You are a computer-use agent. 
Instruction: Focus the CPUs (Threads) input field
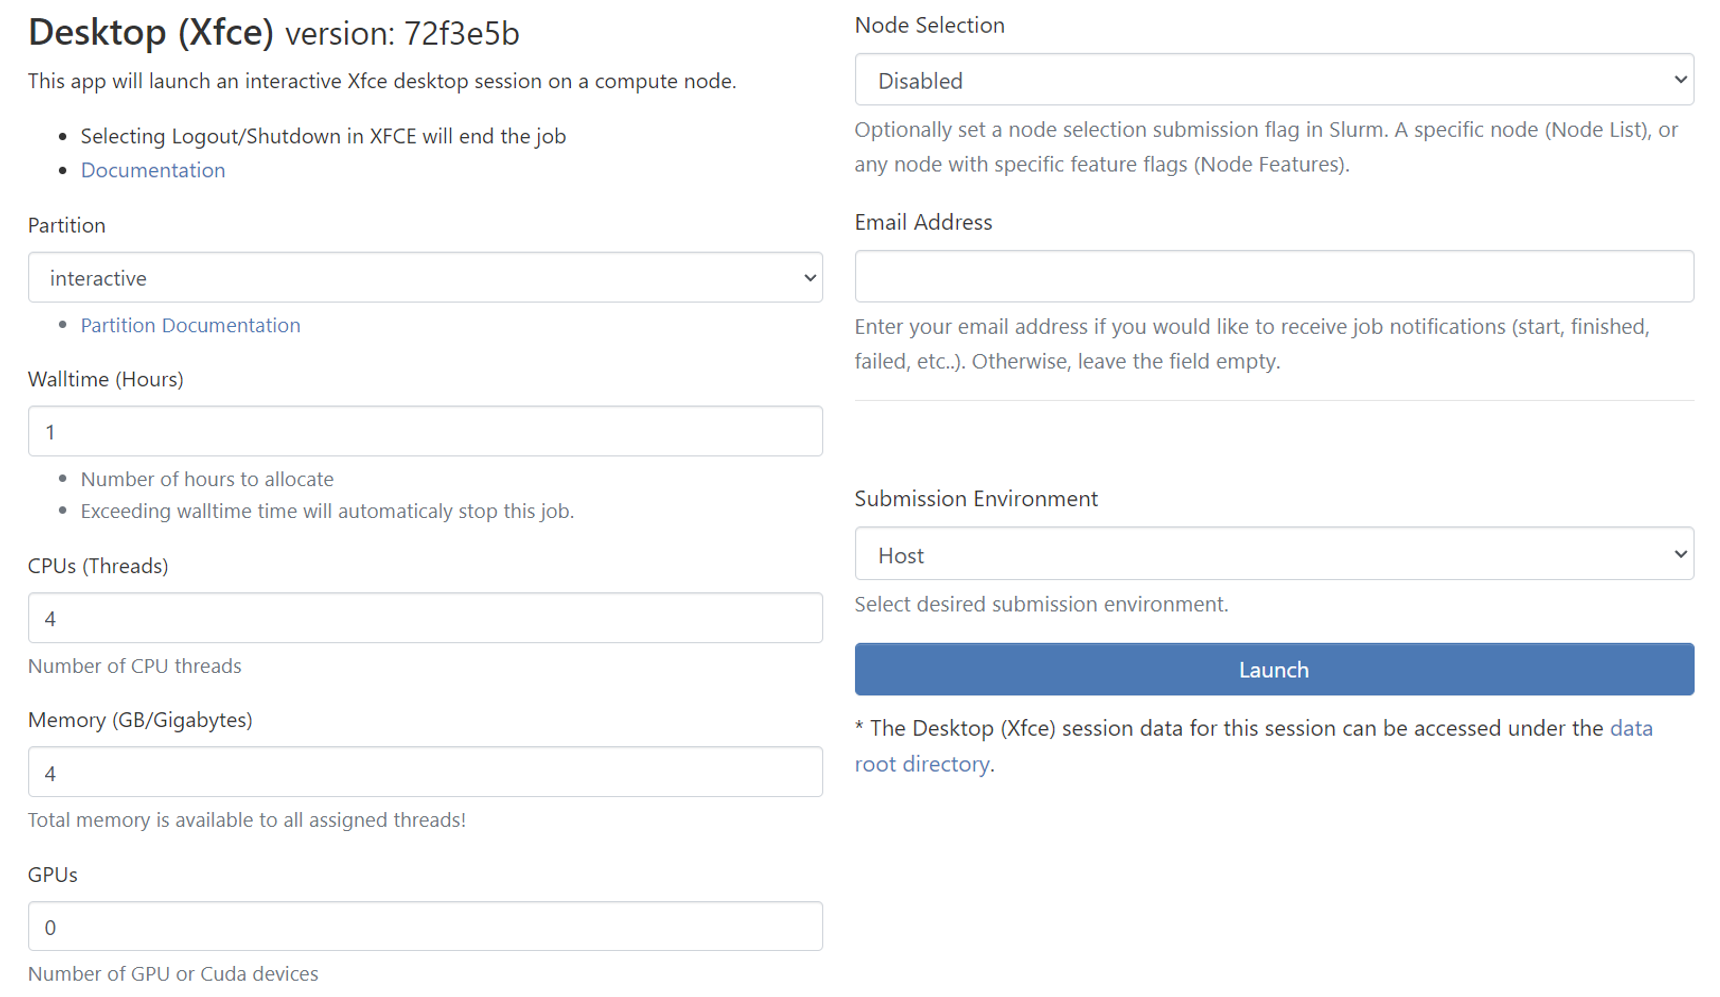(425, 618)
